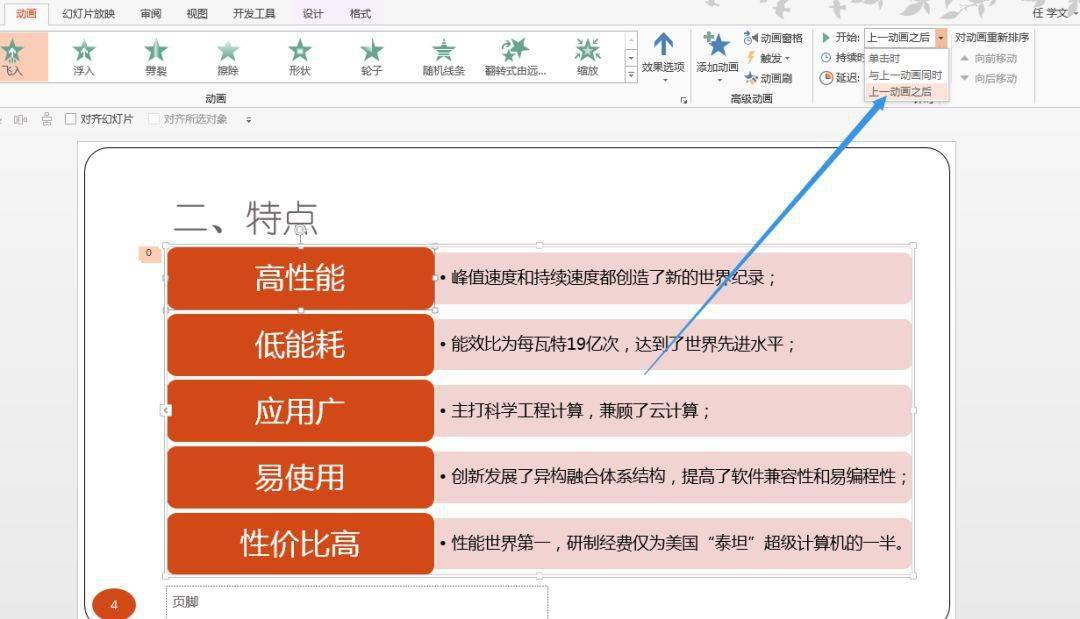Open the 设计 design tab
1080x619 pixels.
coord(313,14)
